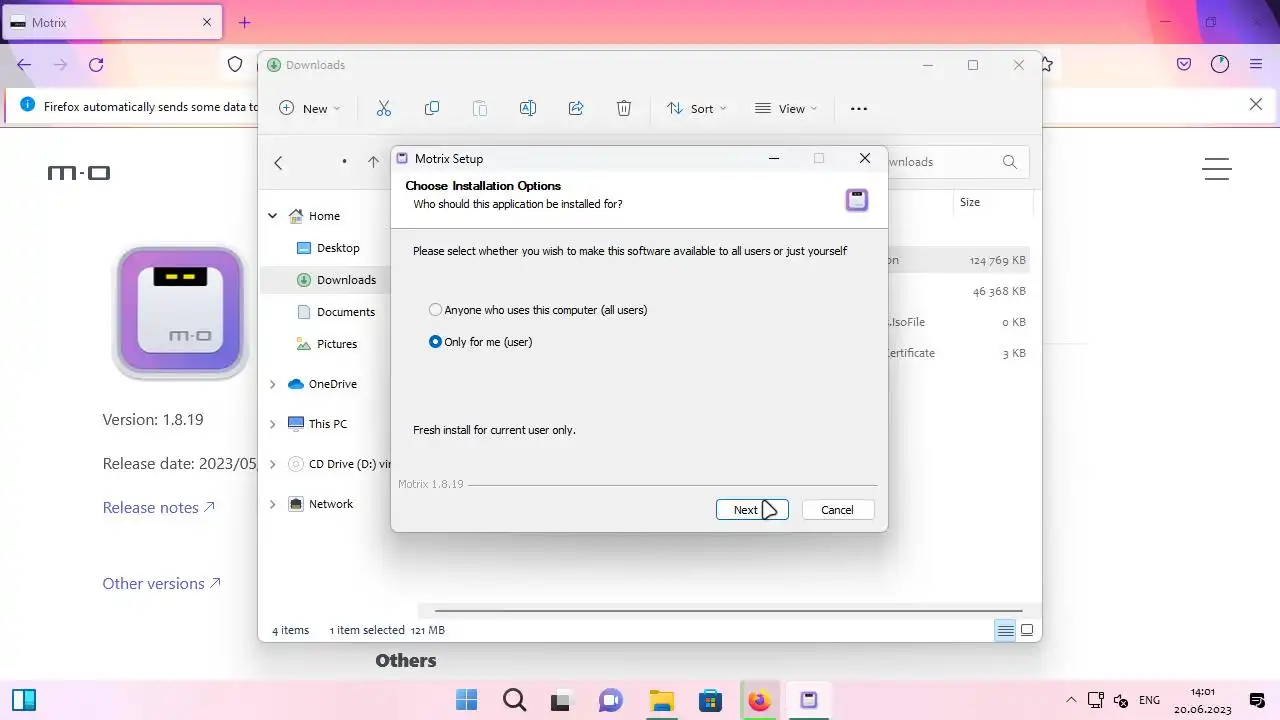Click the search magnifier in Explorer

(1010, 162)
